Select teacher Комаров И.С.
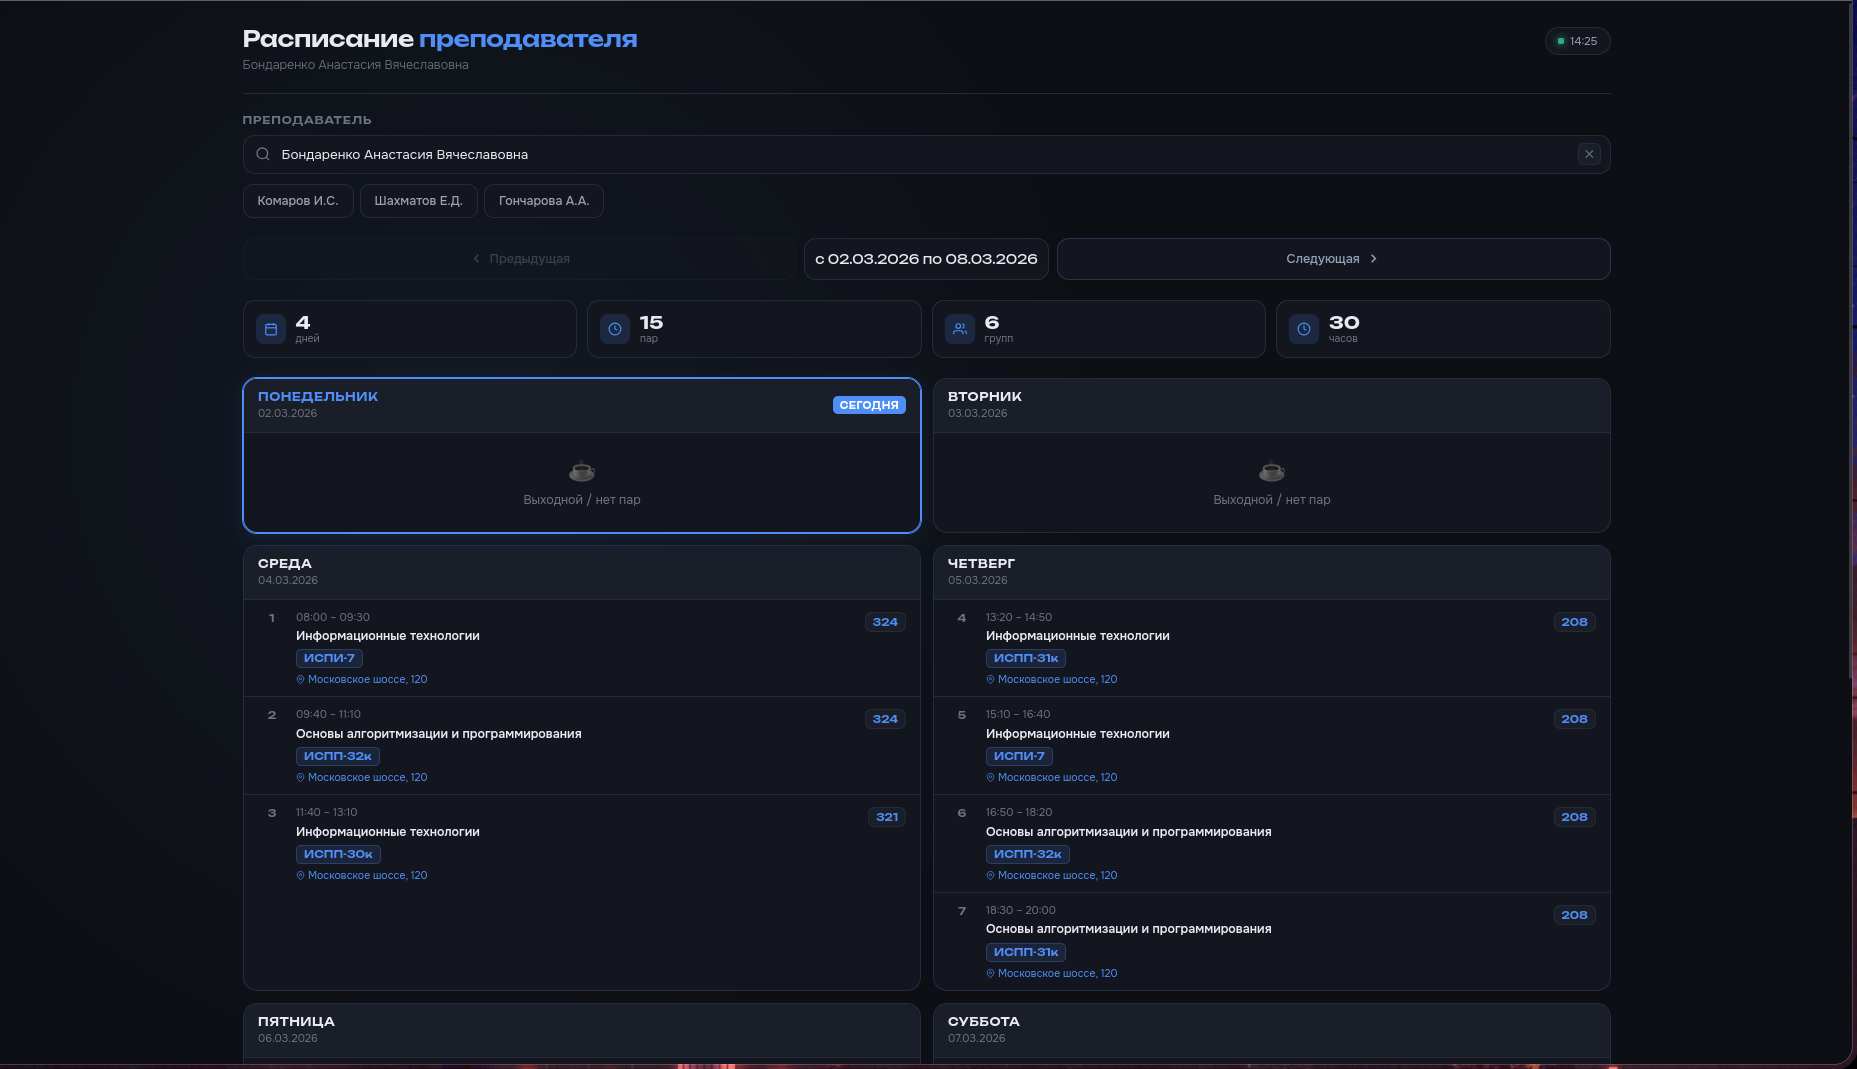The height and width of the screenshot is (1069, 1857). coord(297,200)
